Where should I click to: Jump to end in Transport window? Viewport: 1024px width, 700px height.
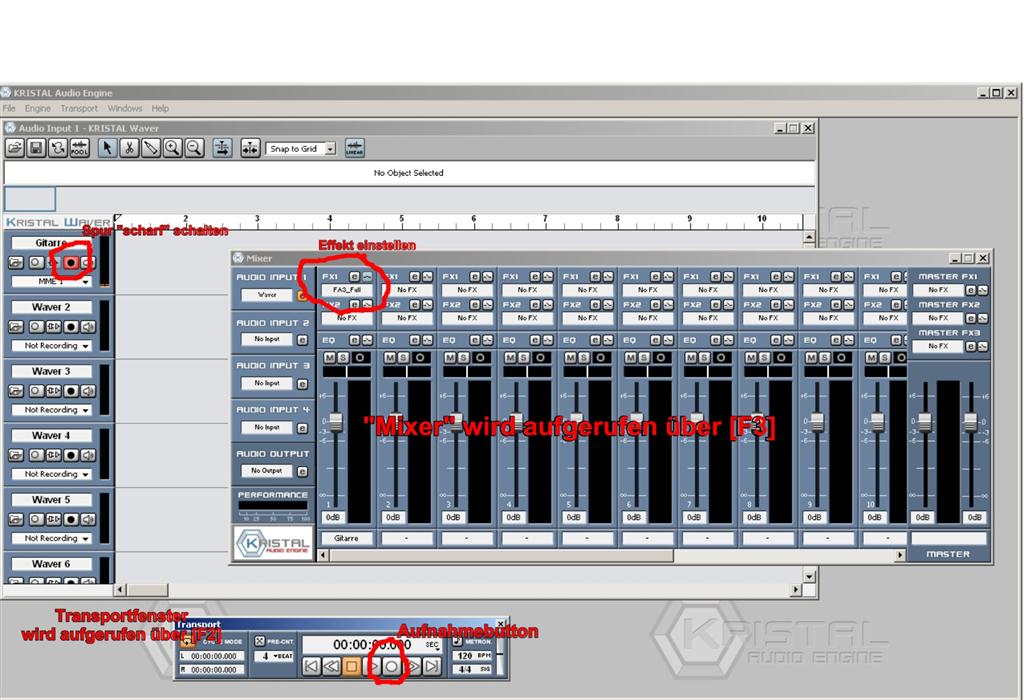coord(432,667)
